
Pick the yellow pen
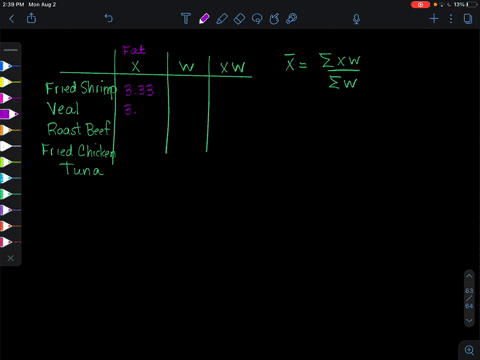[10, 82]
